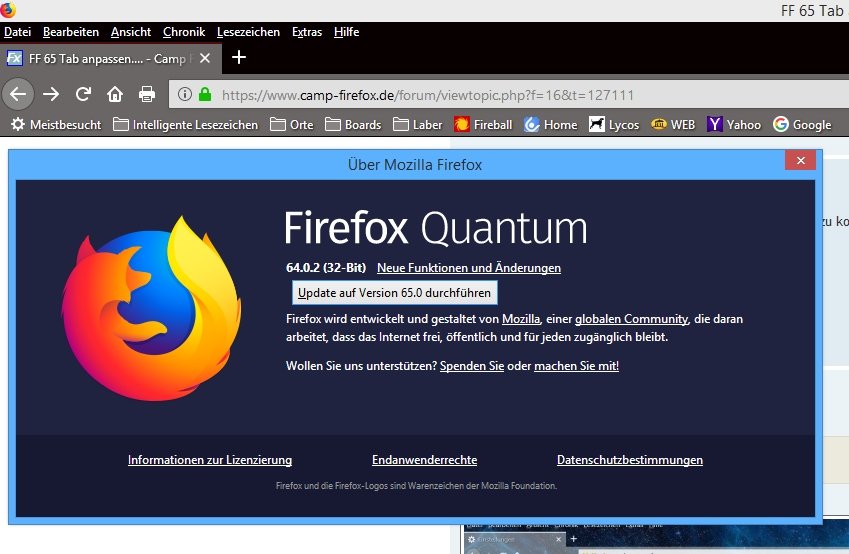Open the Meistbesucht bookmark

pos(56,125)
